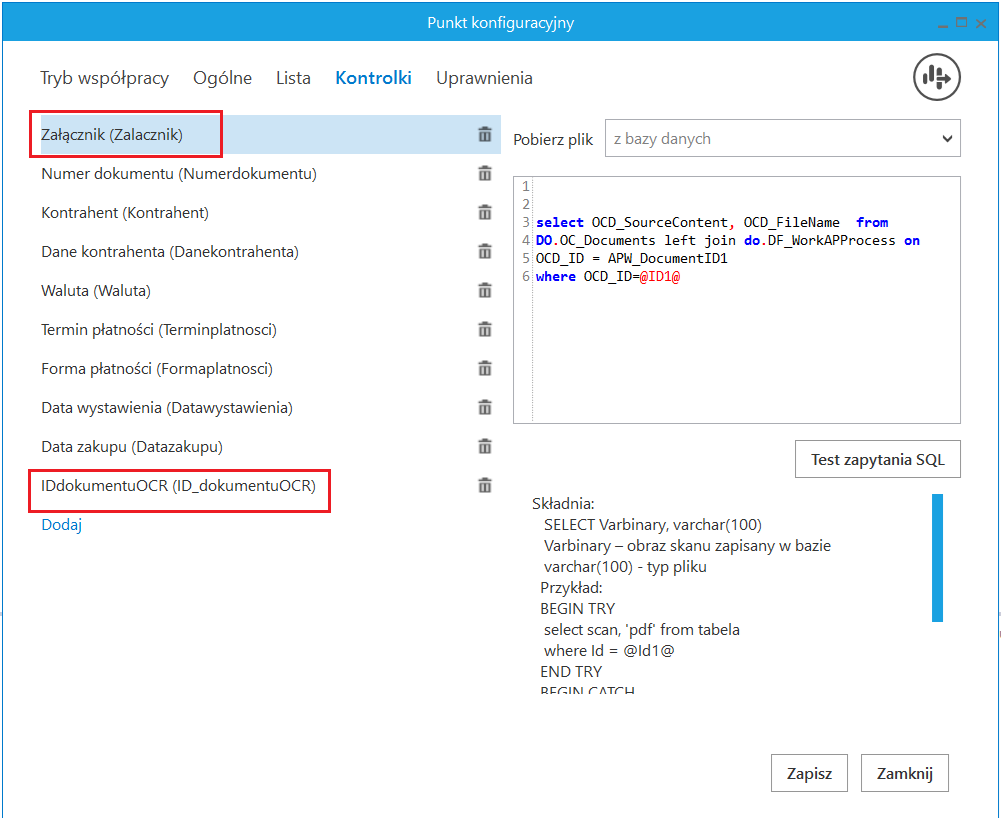Open the Uprawnienia tab

click(484, 78)
